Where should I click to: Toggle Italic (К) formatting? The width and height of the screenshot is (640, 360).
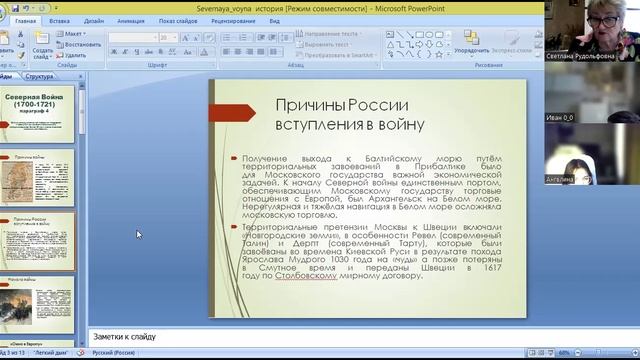tap(125, 52)
